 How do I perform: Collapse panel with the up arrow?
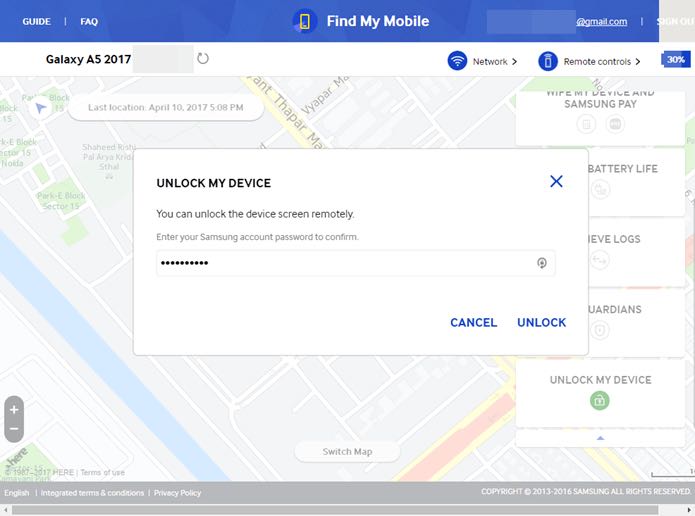[601, 438]
